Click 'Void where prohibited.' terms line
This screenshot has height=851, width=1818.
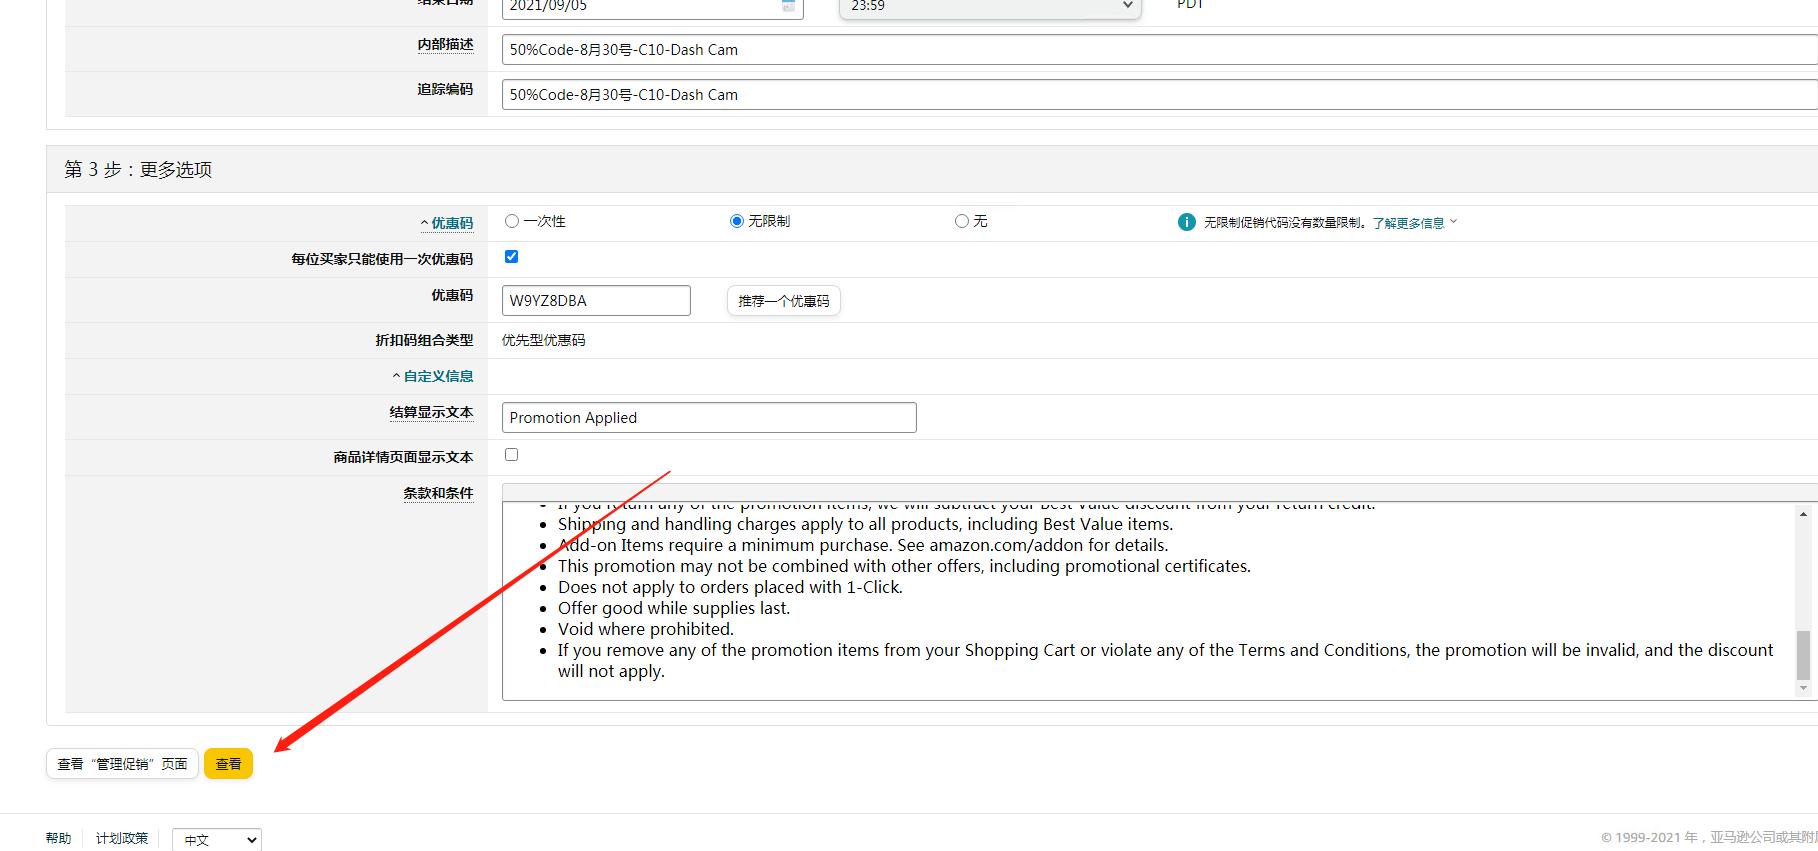(x=646, y=629)
